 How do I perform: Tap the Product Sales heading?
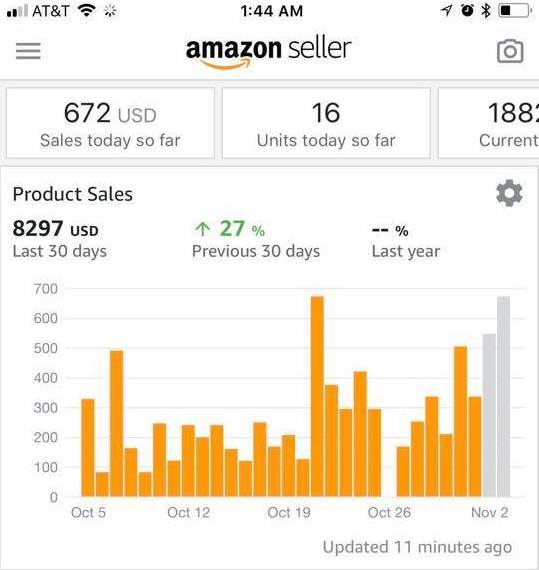coord(73,194)
